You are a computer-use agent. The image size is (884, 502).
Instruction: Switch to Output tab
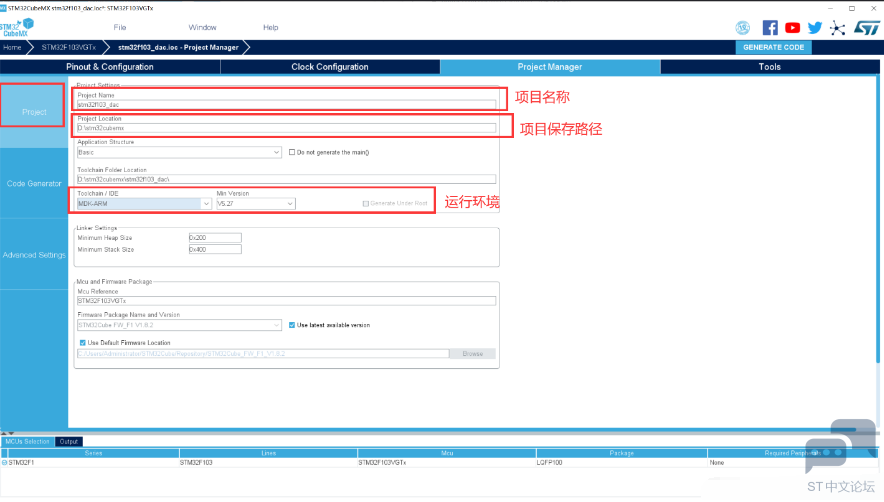(69, 442)
